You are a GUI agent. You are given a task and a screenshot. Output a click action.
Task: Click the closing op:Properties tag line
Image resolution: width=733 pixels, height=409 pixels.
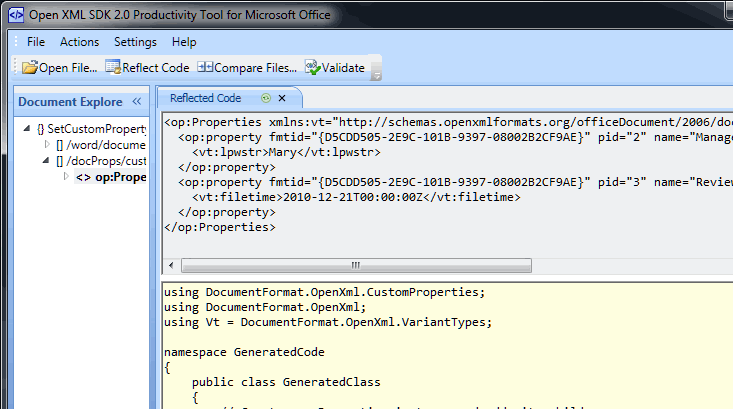click(220, 227)
